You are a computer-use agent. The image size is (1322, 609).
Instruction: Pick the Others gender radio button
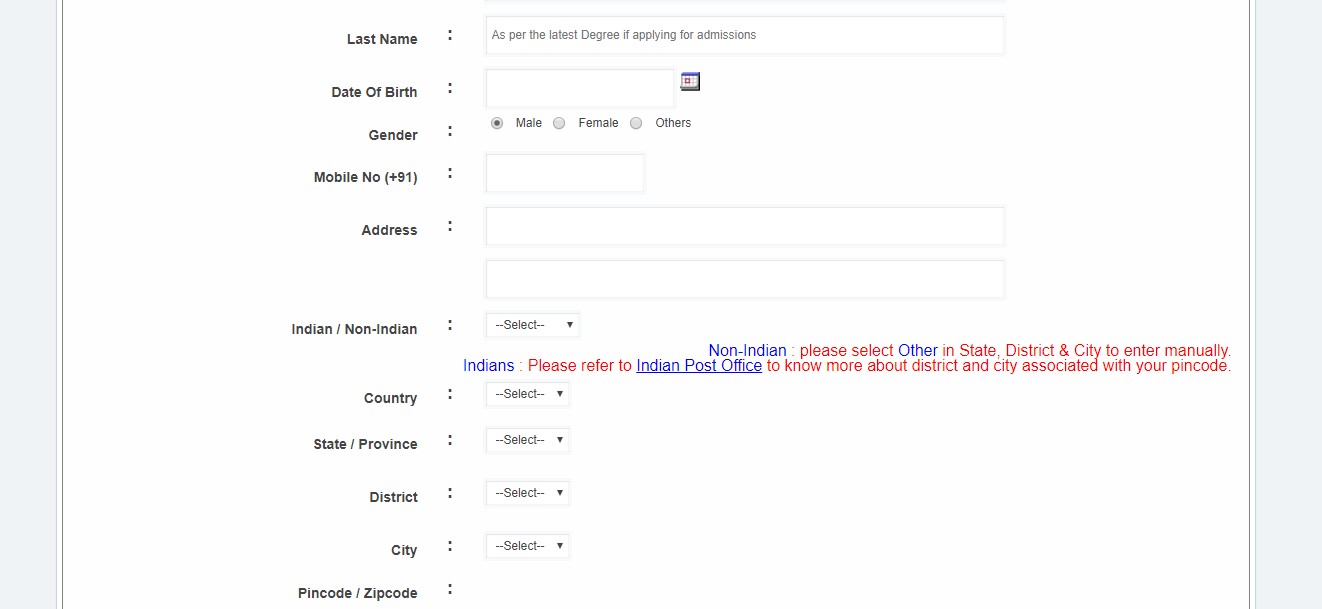coord(636,123)
